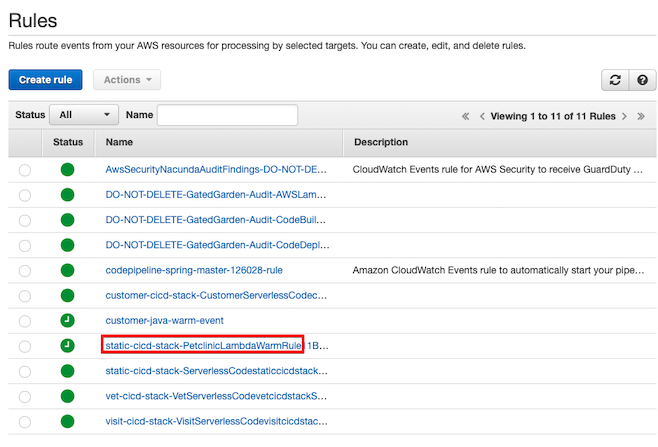Click the Create rule button
658x447 pixels.
tap(45, 80)
